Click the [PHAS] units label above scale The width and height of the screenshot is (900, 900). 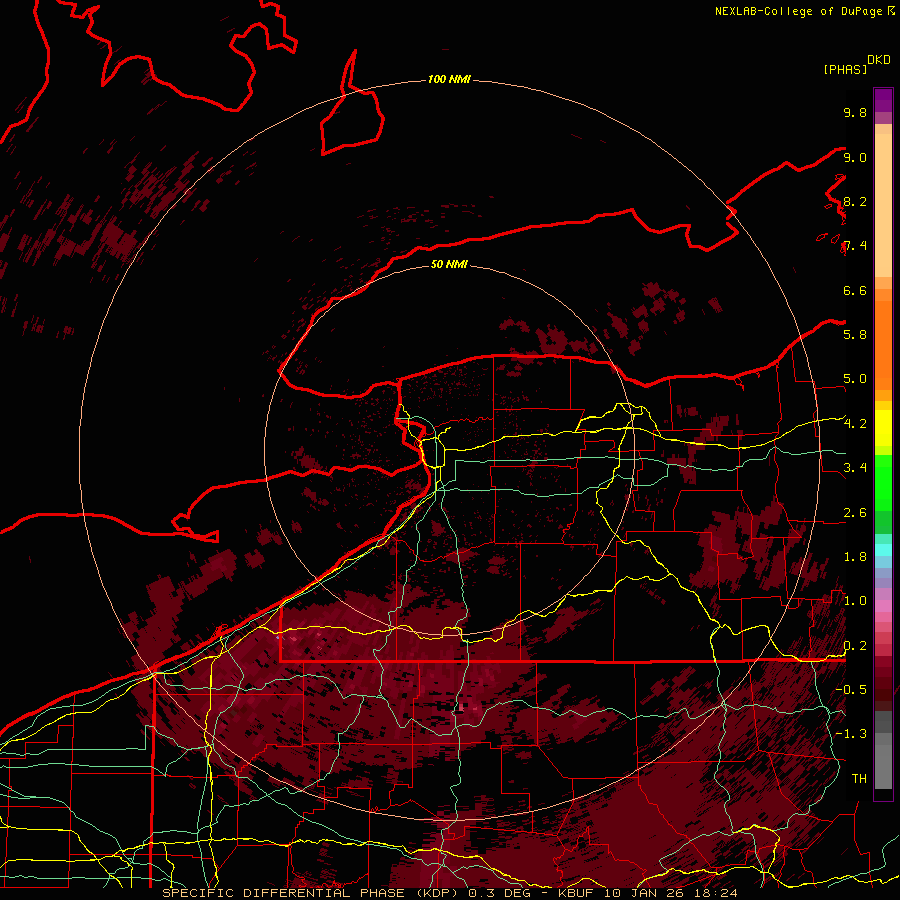tap(844, 70)
